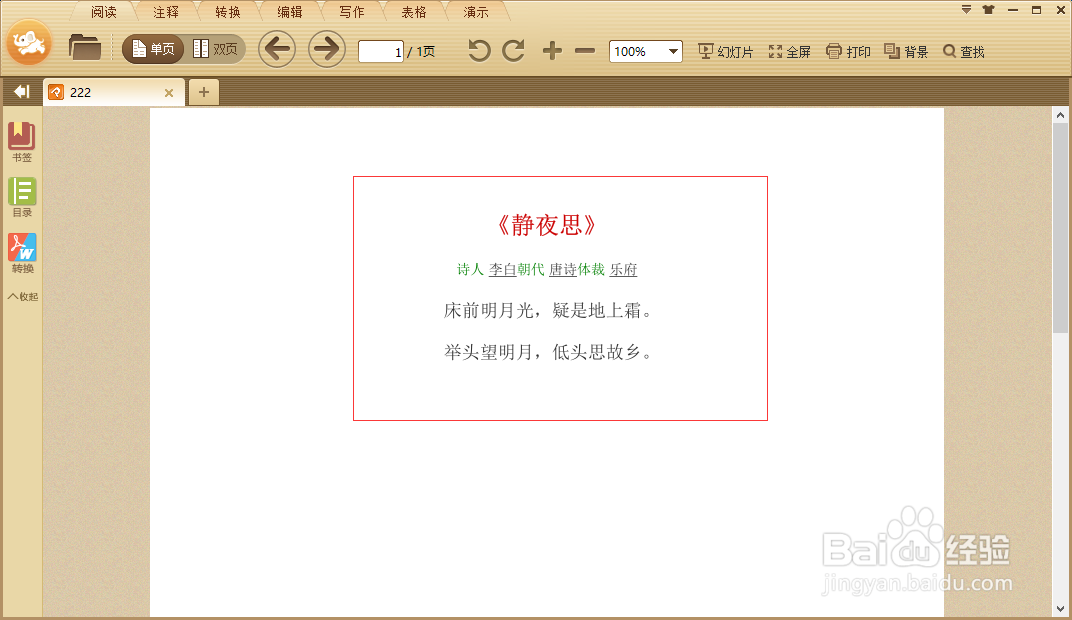Image resolution: width=1072 pixels, height=620 pixels.
Task: Go to next page with right arrow
Action: click(x=326, y=49)
